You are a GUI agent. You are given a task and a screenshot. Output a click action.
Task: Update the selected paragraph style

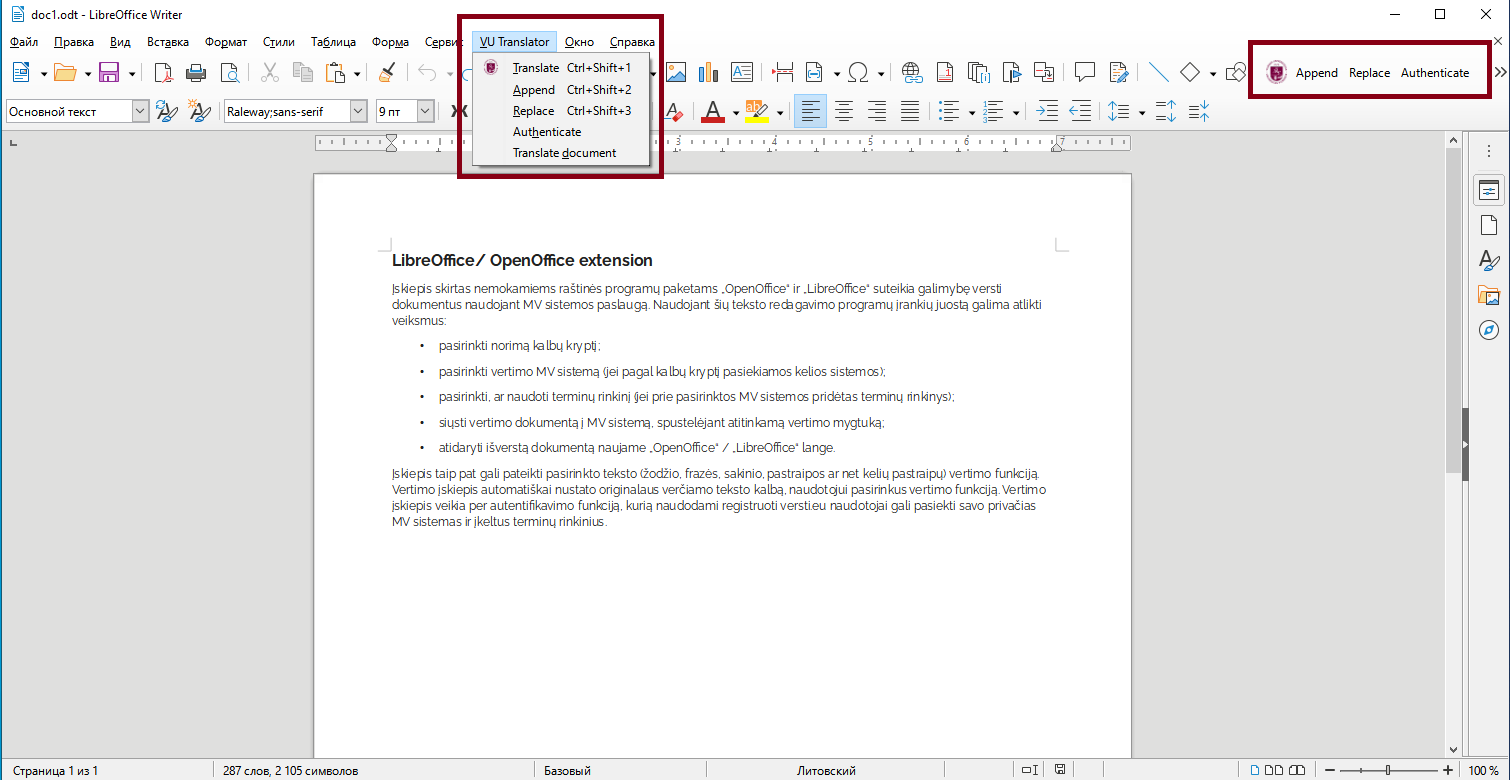167,111
